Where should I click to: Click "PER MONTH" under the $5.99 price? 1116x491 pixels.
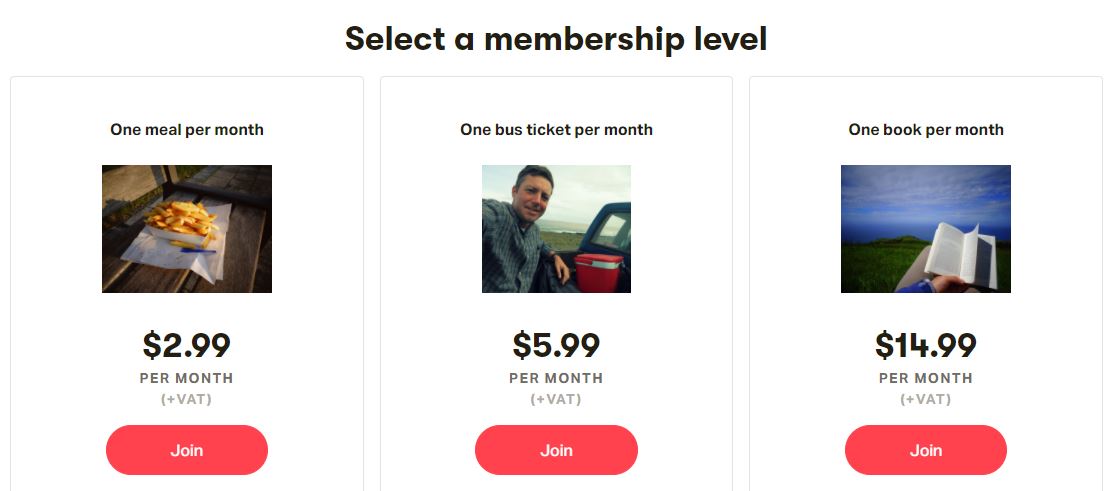556,378
